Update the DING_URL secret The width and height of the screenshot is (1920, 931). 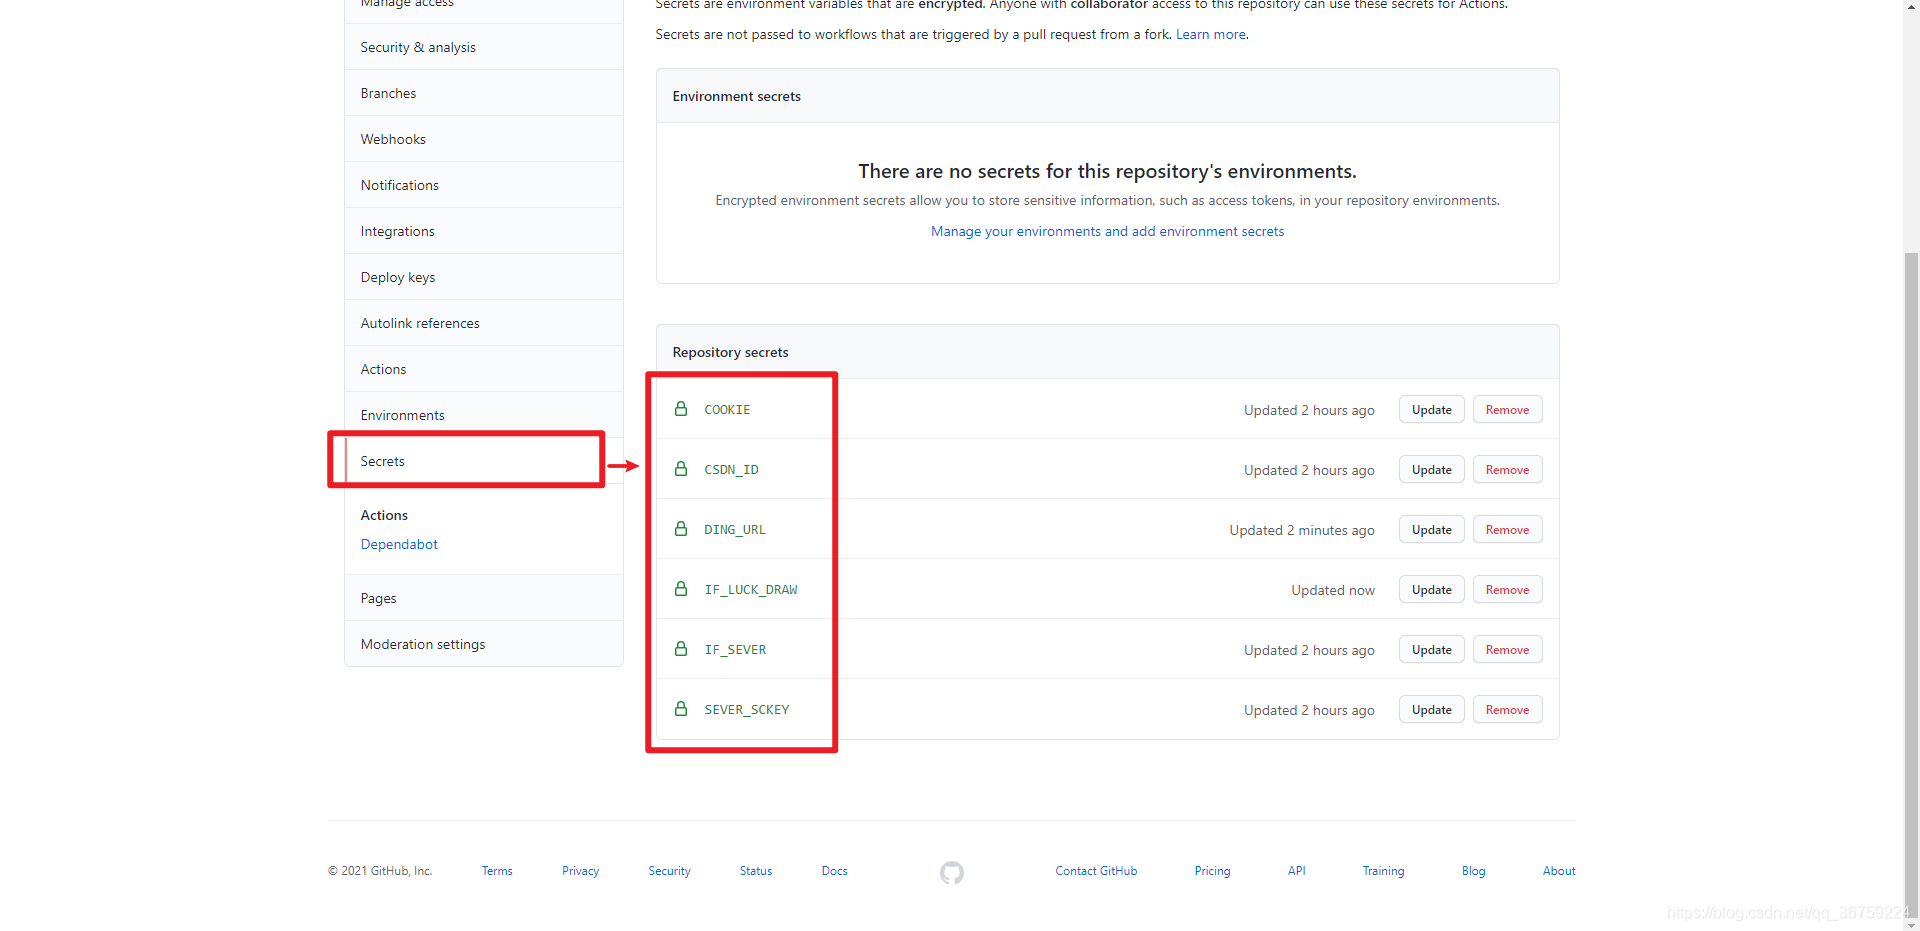click(1431, 530)
